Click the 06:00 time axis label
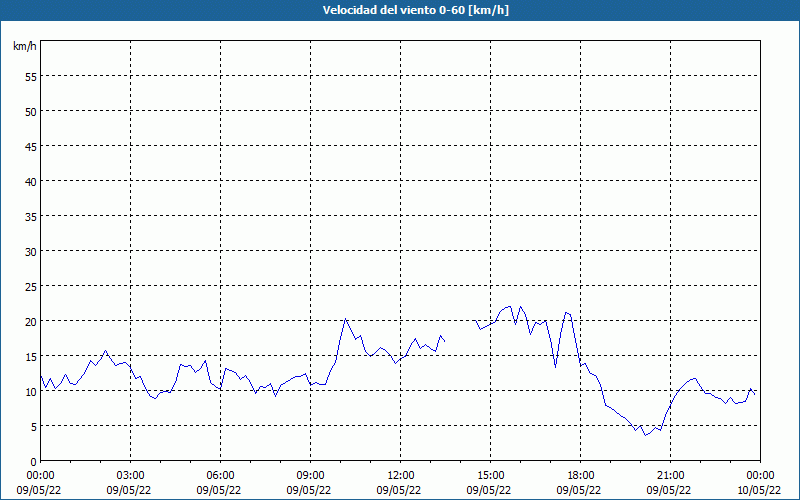The height and width of the screenshot is (500, 800). [220, 476]
